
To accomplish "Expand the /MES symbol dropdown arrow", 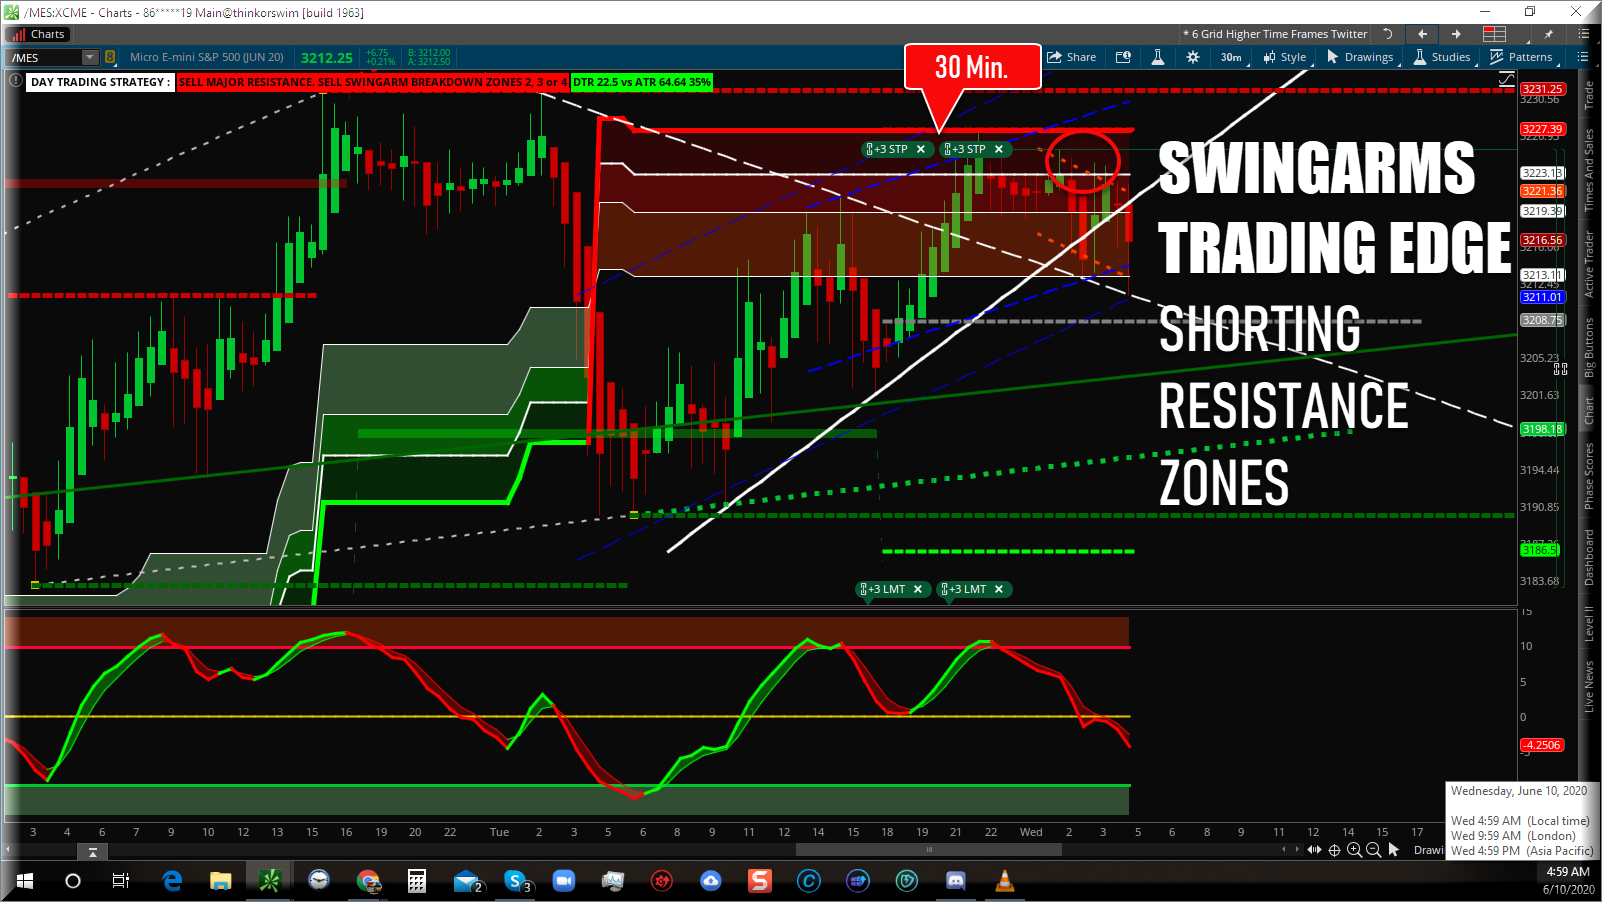I will (90, 57).
